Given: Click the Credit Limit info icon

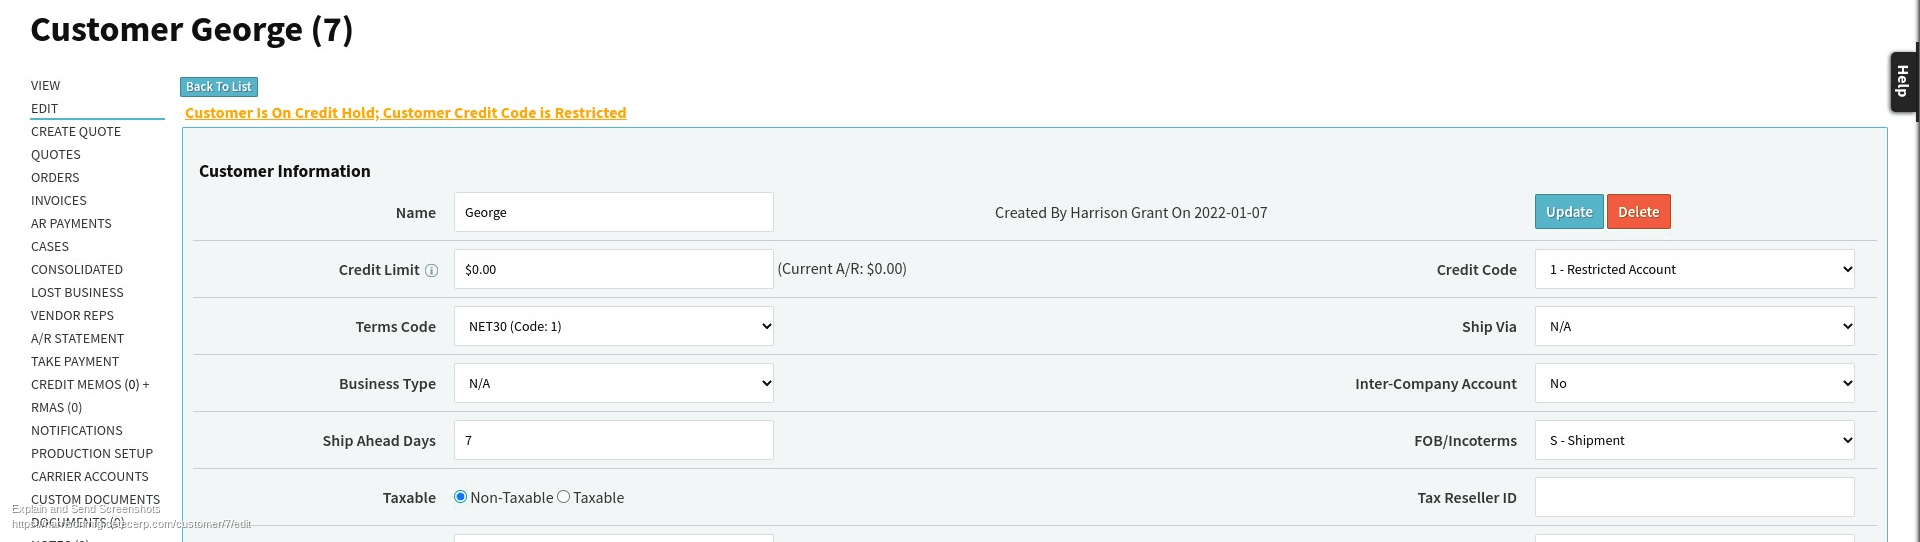Looking at the screenshot, I should [x=432, y=270].
